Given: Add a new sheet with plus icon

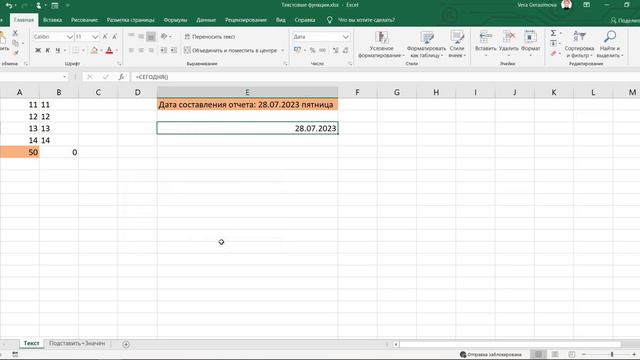Looking at the screenshot, I should 126,344.
